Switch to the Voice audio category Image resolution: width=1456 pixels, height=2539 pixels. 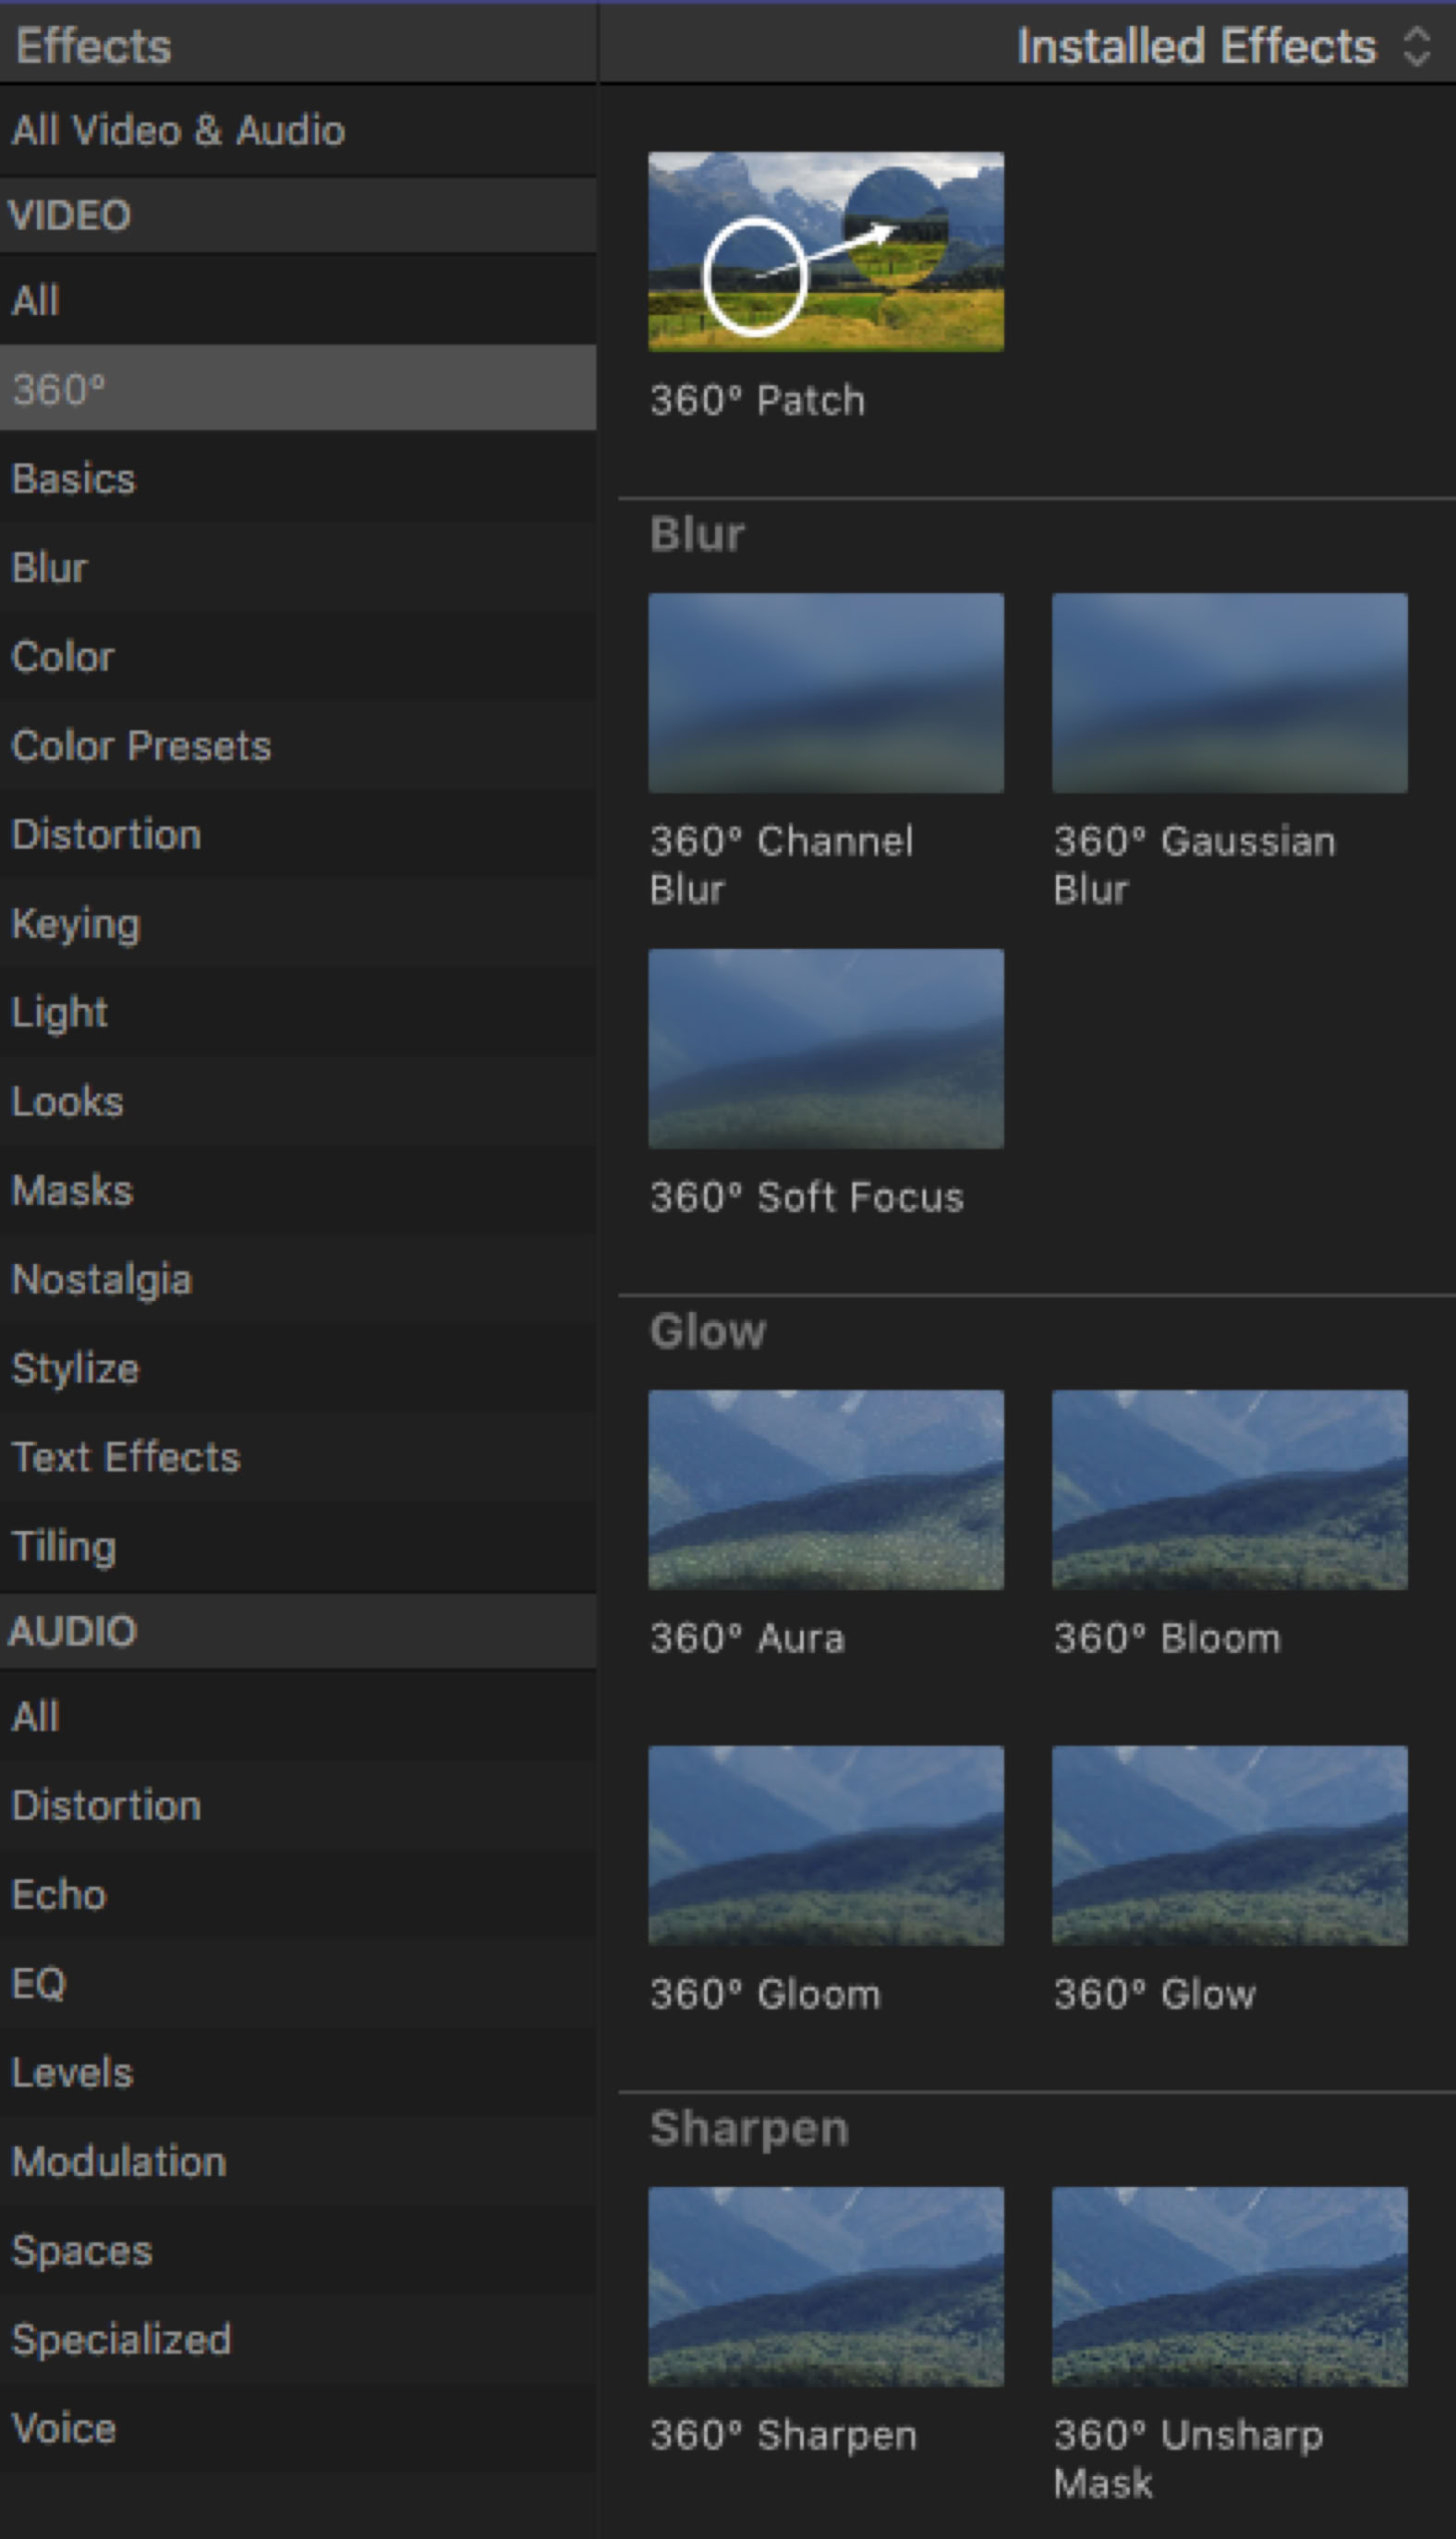64,2428
